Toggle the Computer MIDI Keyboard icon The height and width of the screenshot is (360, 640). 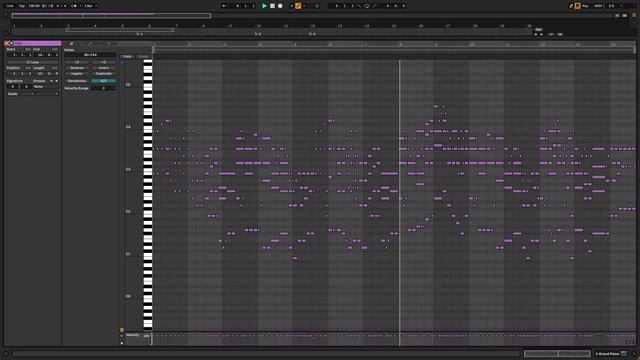click(578, 6)
